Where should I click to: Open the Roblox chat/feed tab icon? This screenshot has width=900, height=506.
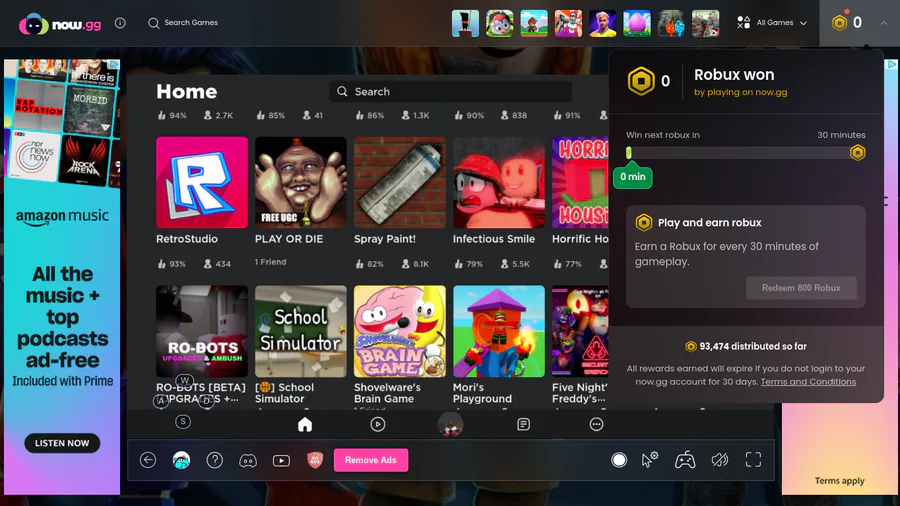(x=523, y=425)
